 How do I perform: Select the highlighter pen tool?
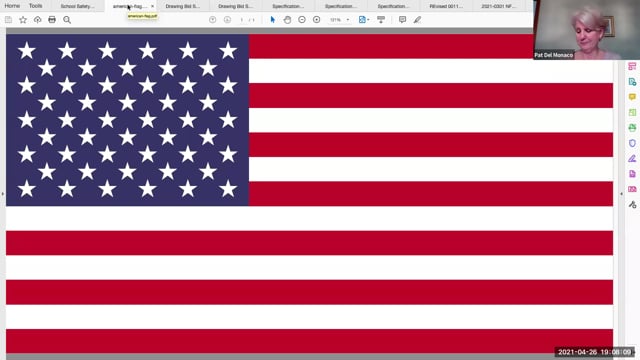click(x=417, y=20)
